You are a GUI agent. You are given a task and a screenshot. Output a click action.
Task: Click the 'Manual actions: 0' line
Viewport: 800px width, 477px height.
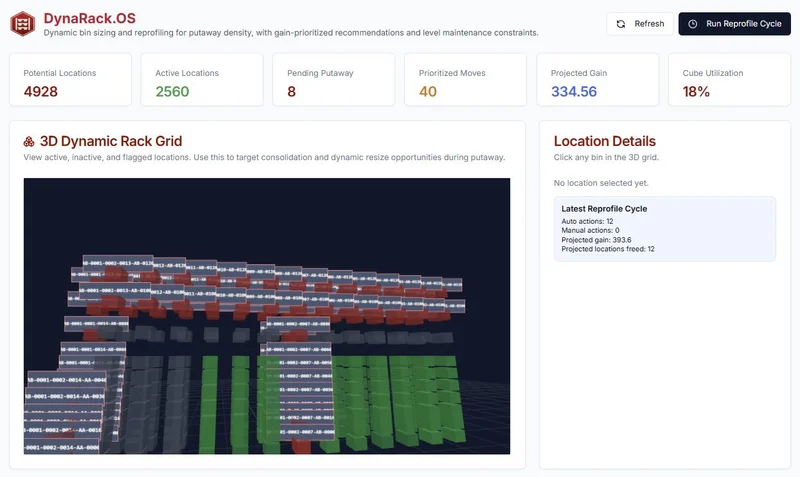point(590,231)
